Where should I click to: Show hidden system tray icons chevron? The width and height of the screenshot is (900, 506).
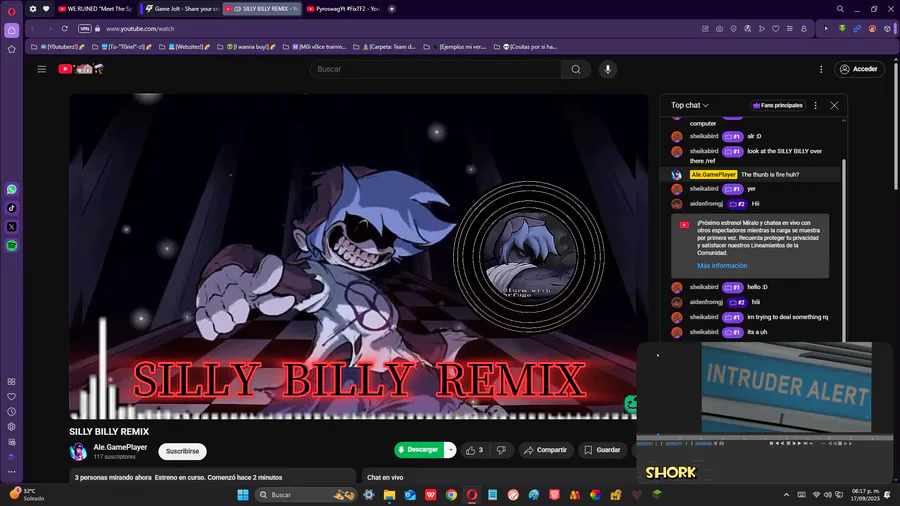pyautogui.click(x=786, y=495)
